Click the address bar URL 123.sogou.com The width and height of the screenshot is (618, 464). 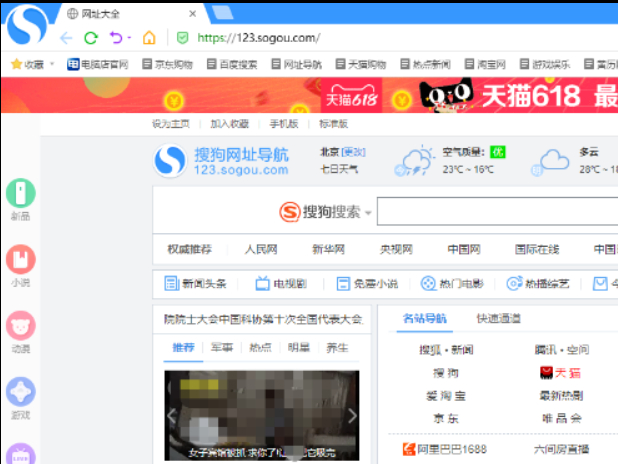click(259, 38)
